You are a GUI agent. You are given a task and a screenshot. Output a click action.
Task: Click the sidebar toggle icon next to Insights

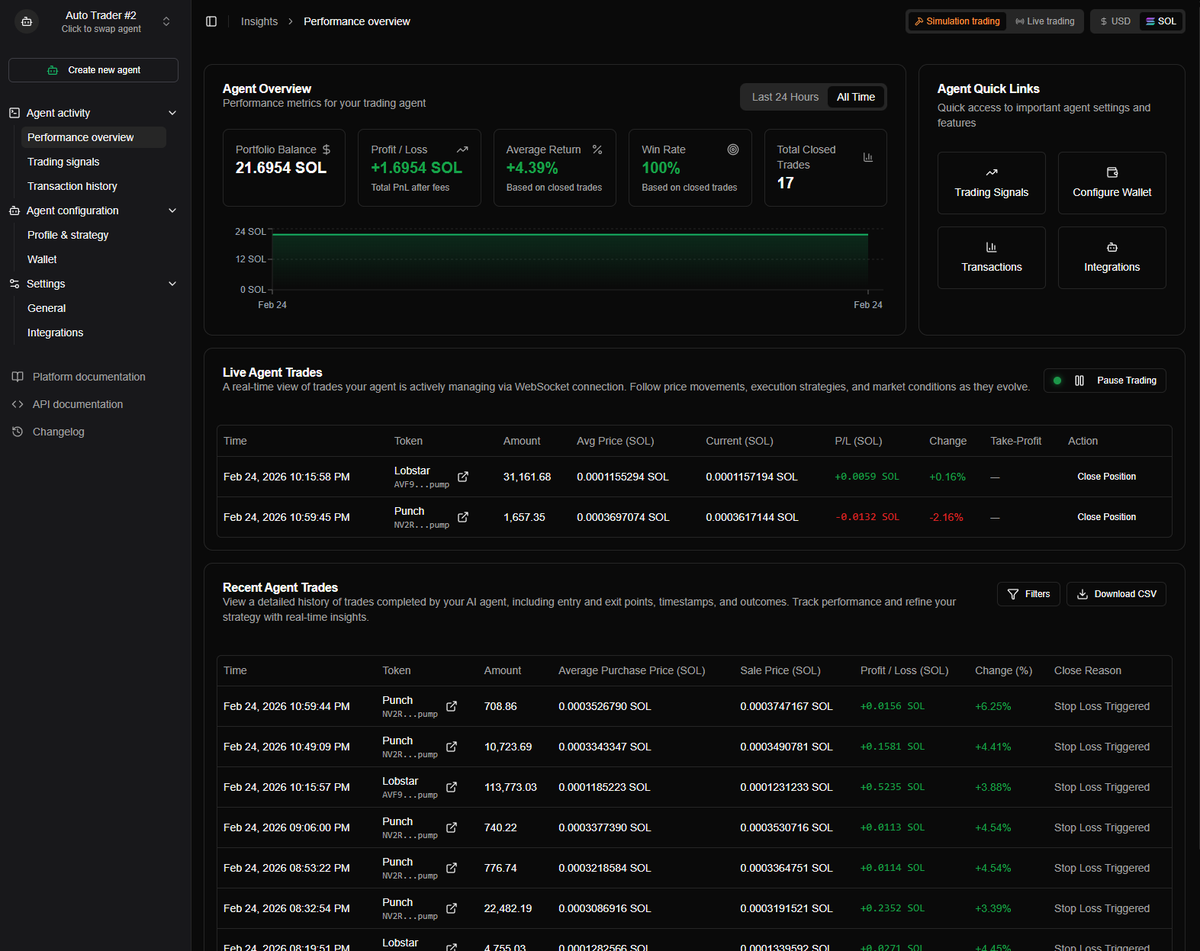[211, 21]
